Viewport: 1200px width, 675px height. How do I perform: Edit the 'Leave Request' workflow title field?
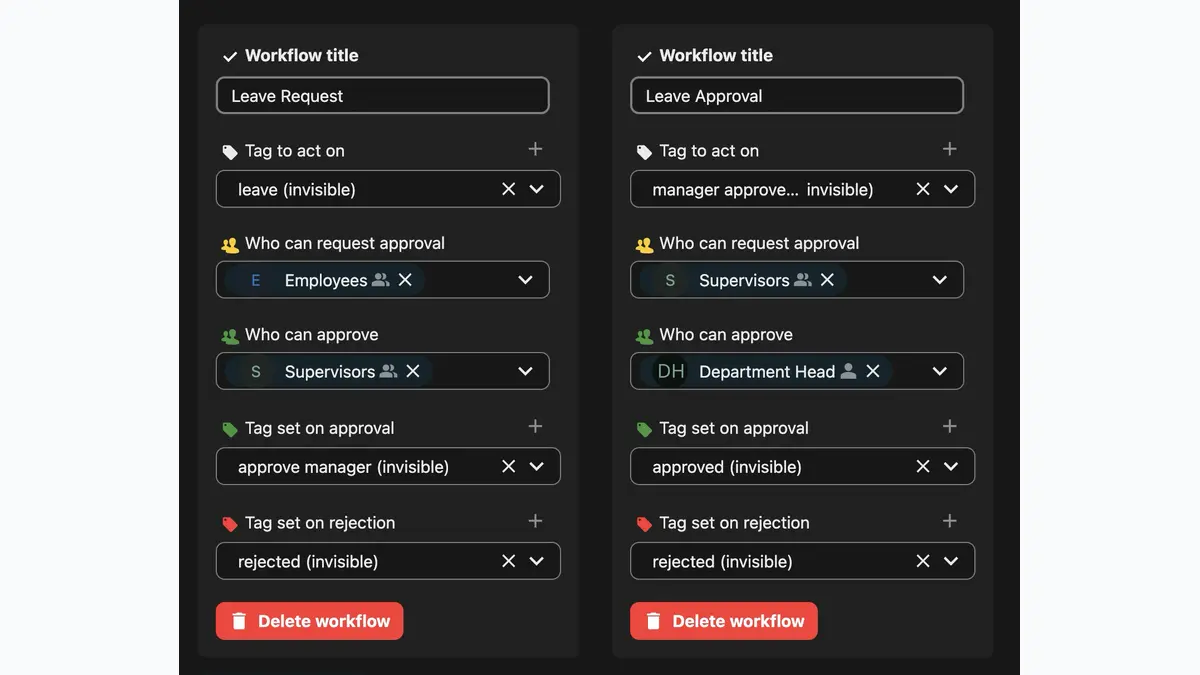click(x=383, y=96)
